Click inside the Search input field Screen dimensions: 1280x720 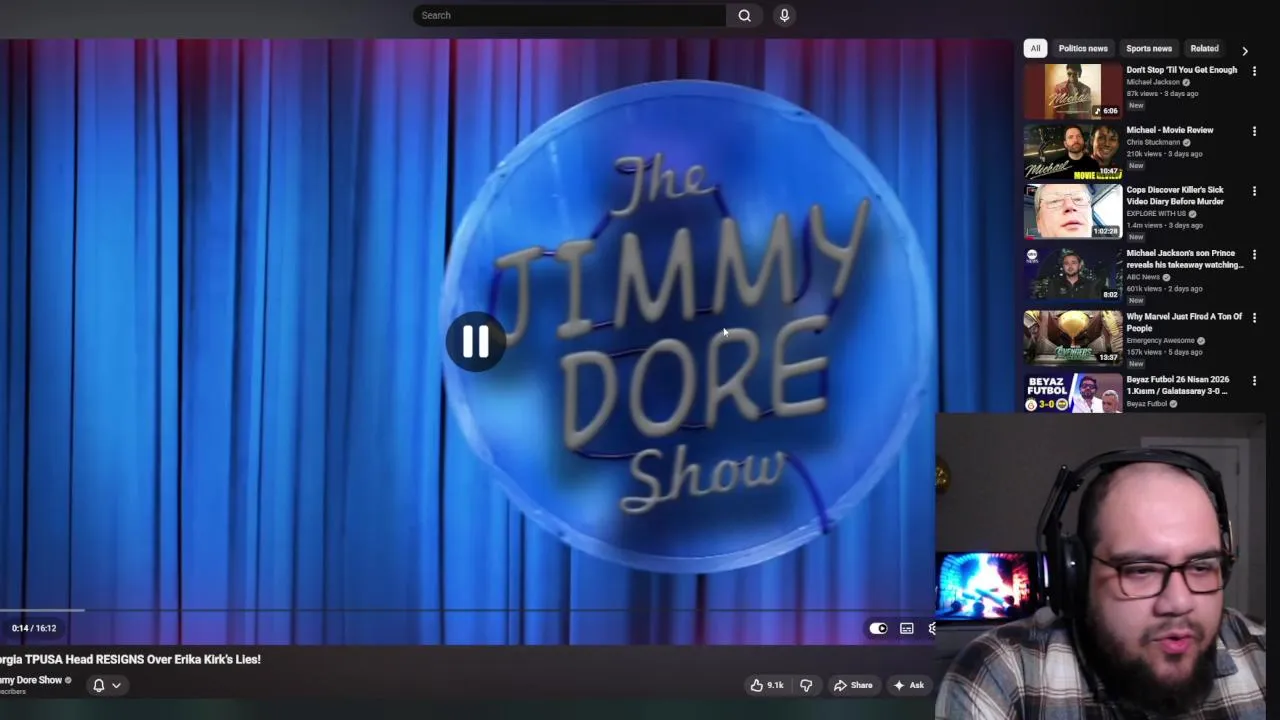click(569, 15)
